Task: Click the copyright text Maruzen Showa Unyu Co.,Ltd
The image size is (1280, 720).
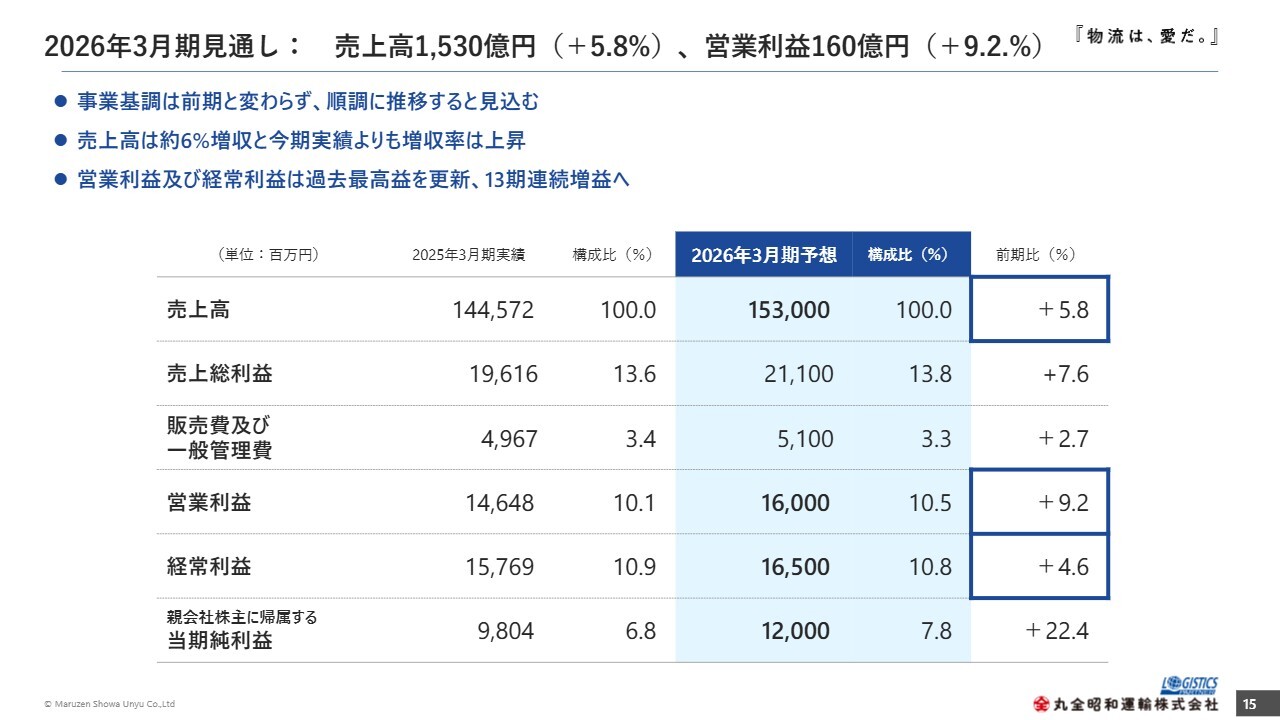Action: (110, 704)
